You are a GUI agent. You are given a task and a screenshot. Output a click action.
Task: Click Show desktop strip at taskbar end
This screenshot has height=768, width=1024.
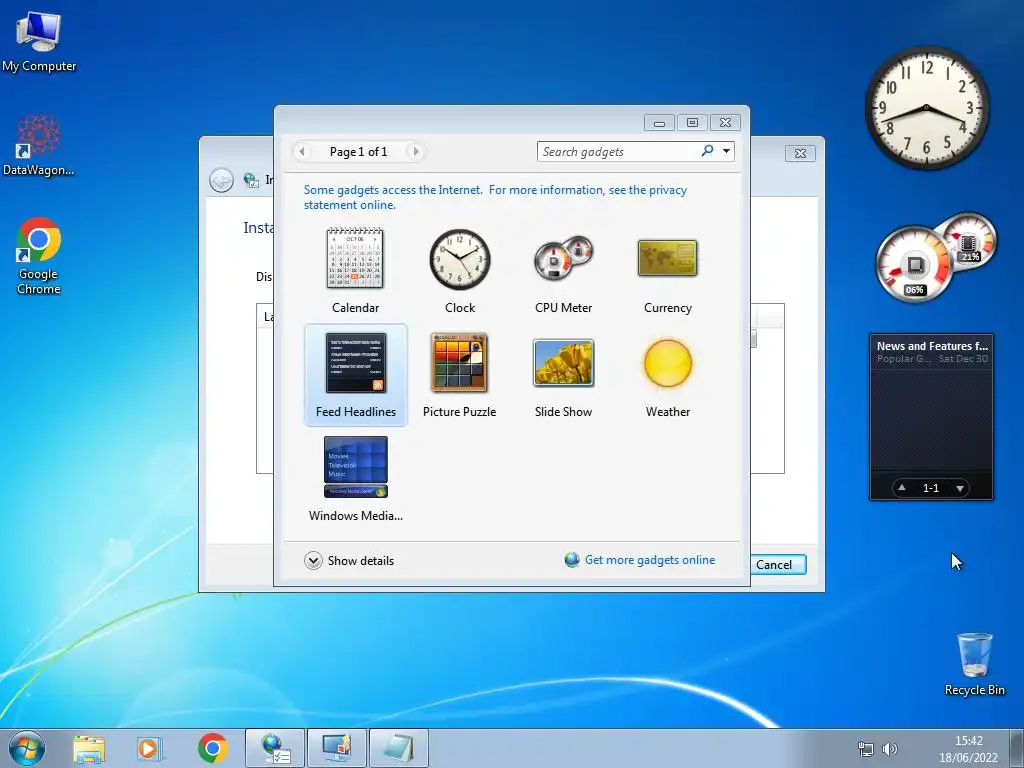tap(1018, 748)
